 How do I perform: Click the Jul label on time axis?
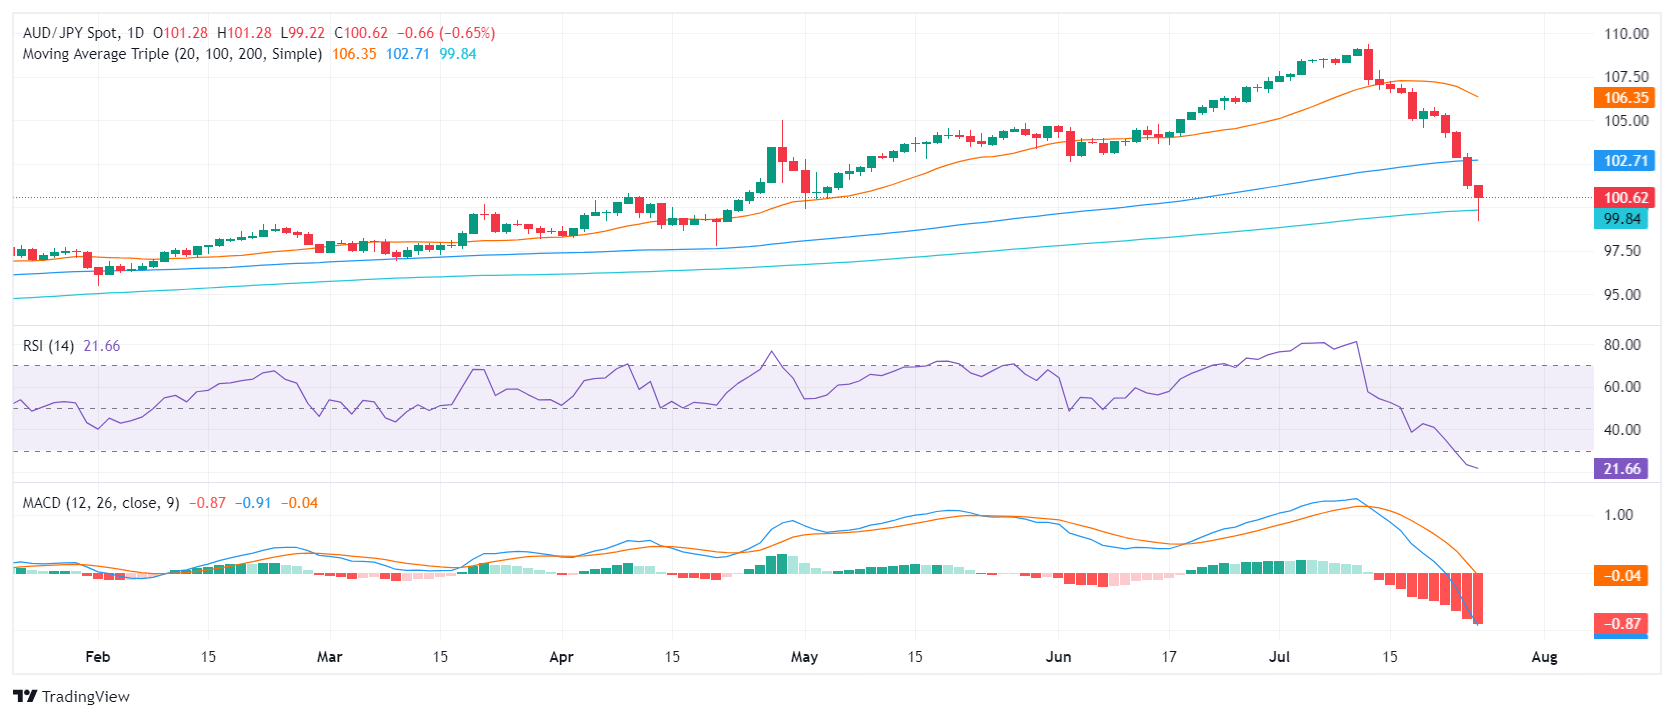[1279, 657]
